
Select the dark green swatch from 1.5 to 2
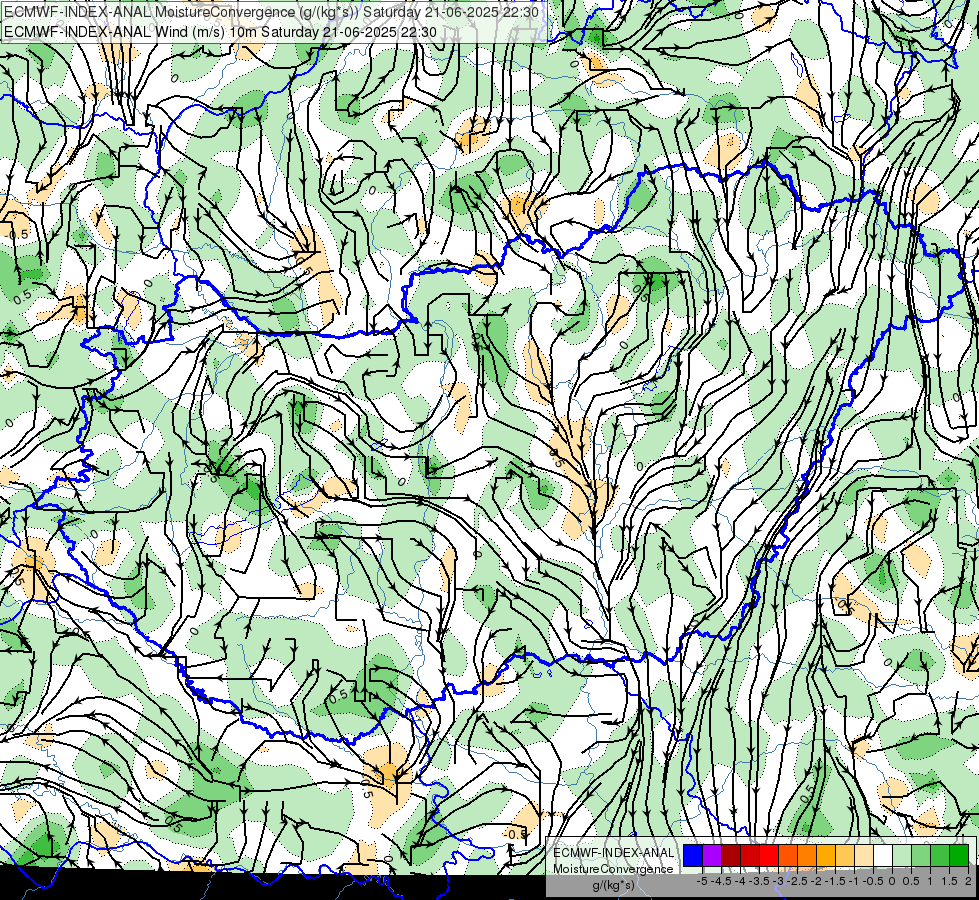tap(959, 855)
